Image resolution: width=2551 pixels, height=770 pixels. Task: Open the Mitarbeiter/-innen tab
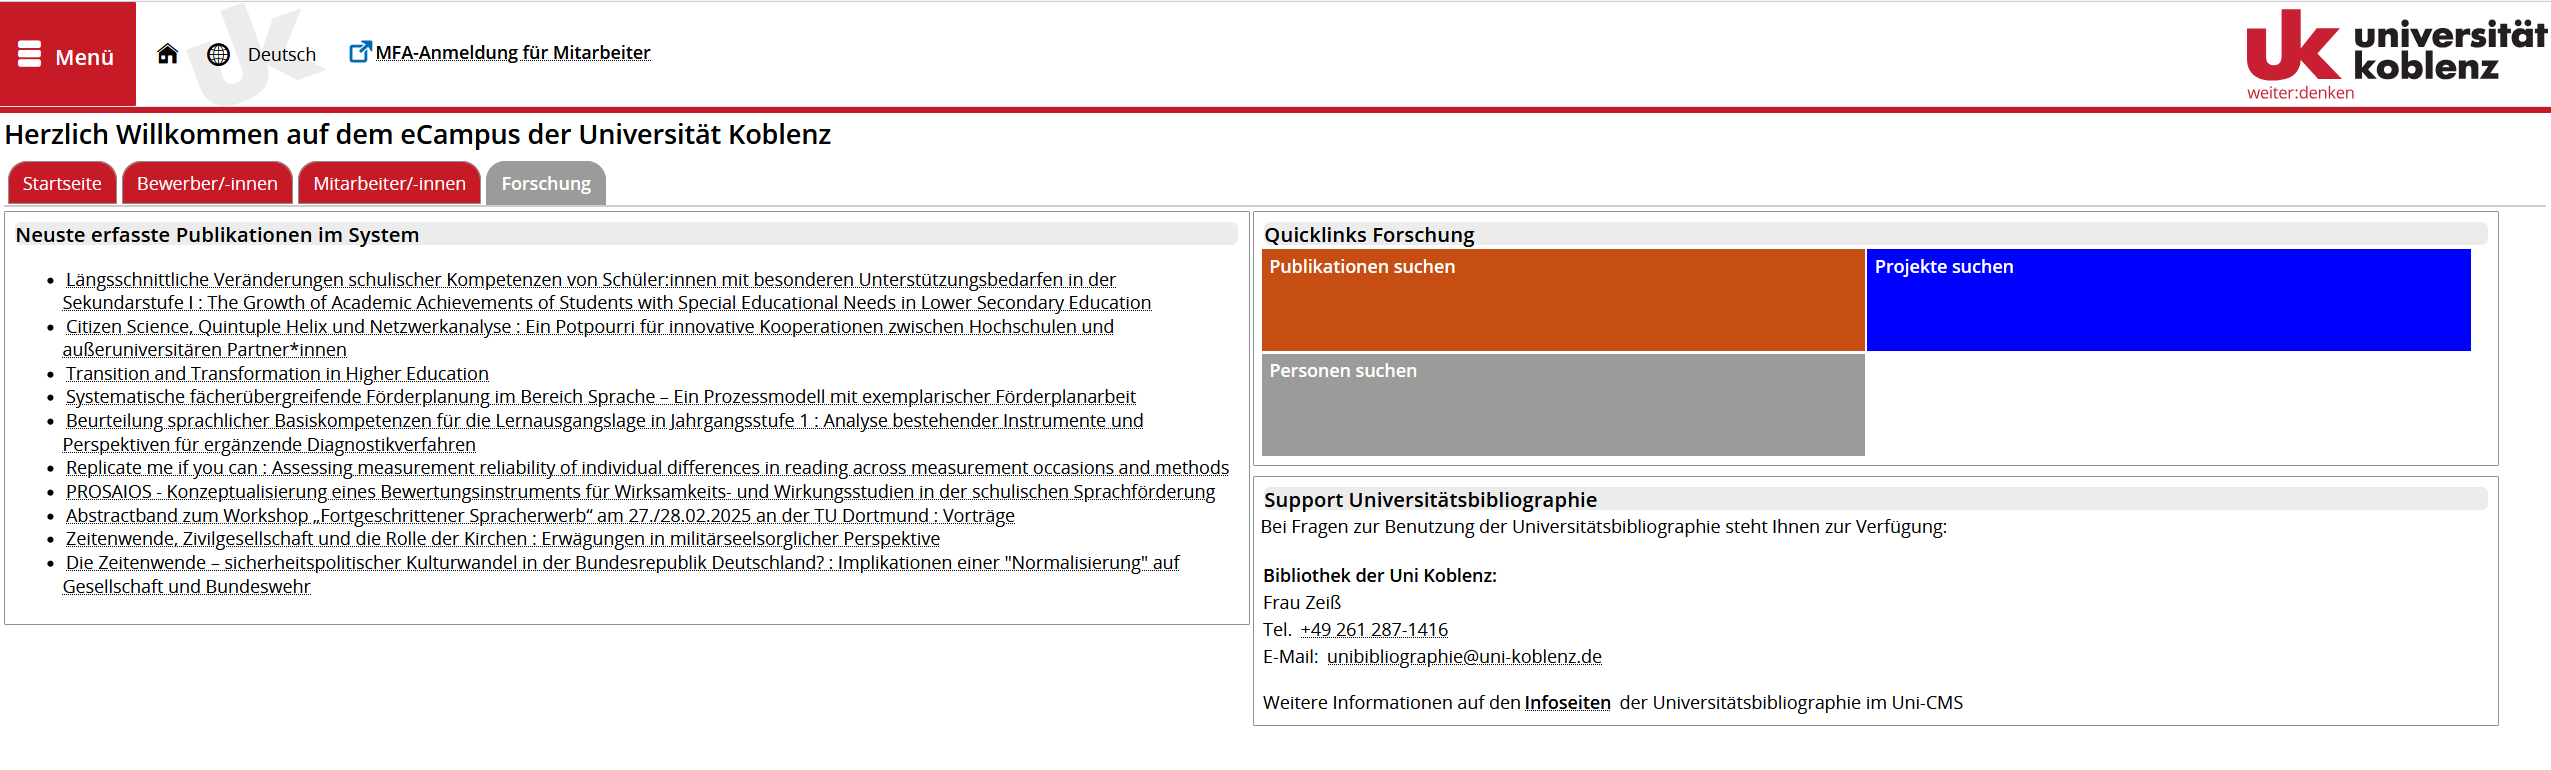coord(389,184)
